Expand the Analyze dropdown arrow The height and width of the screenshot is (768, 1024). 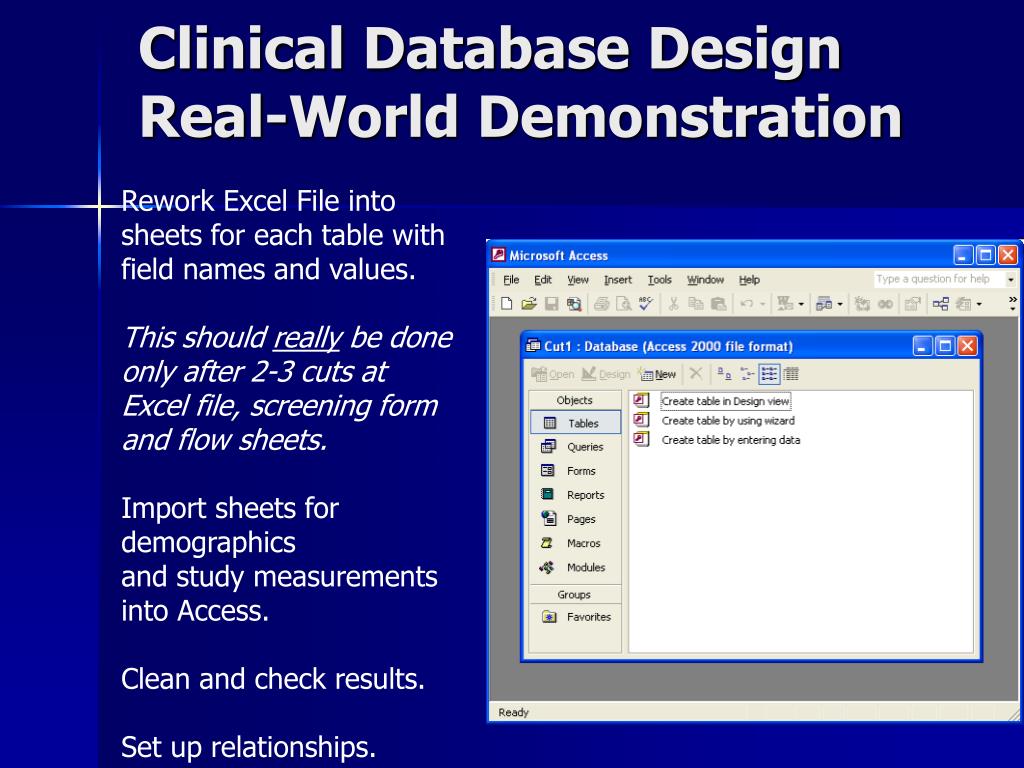(840, 304)
